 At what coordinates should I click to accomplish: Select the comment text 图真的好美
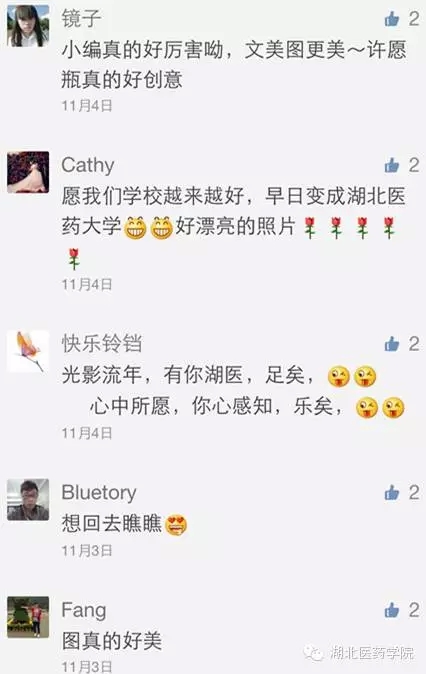click(x=112, y=641)
